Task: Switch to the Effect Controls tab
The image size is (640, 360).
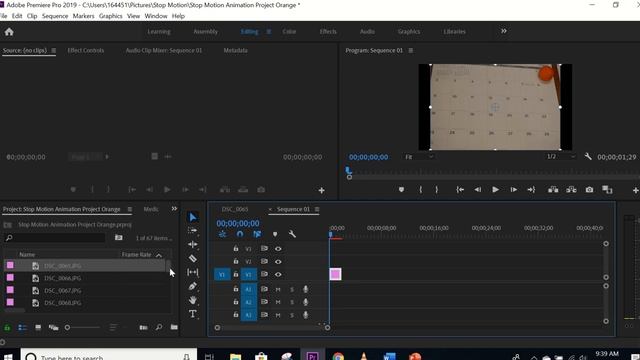Action: [86, 50]
